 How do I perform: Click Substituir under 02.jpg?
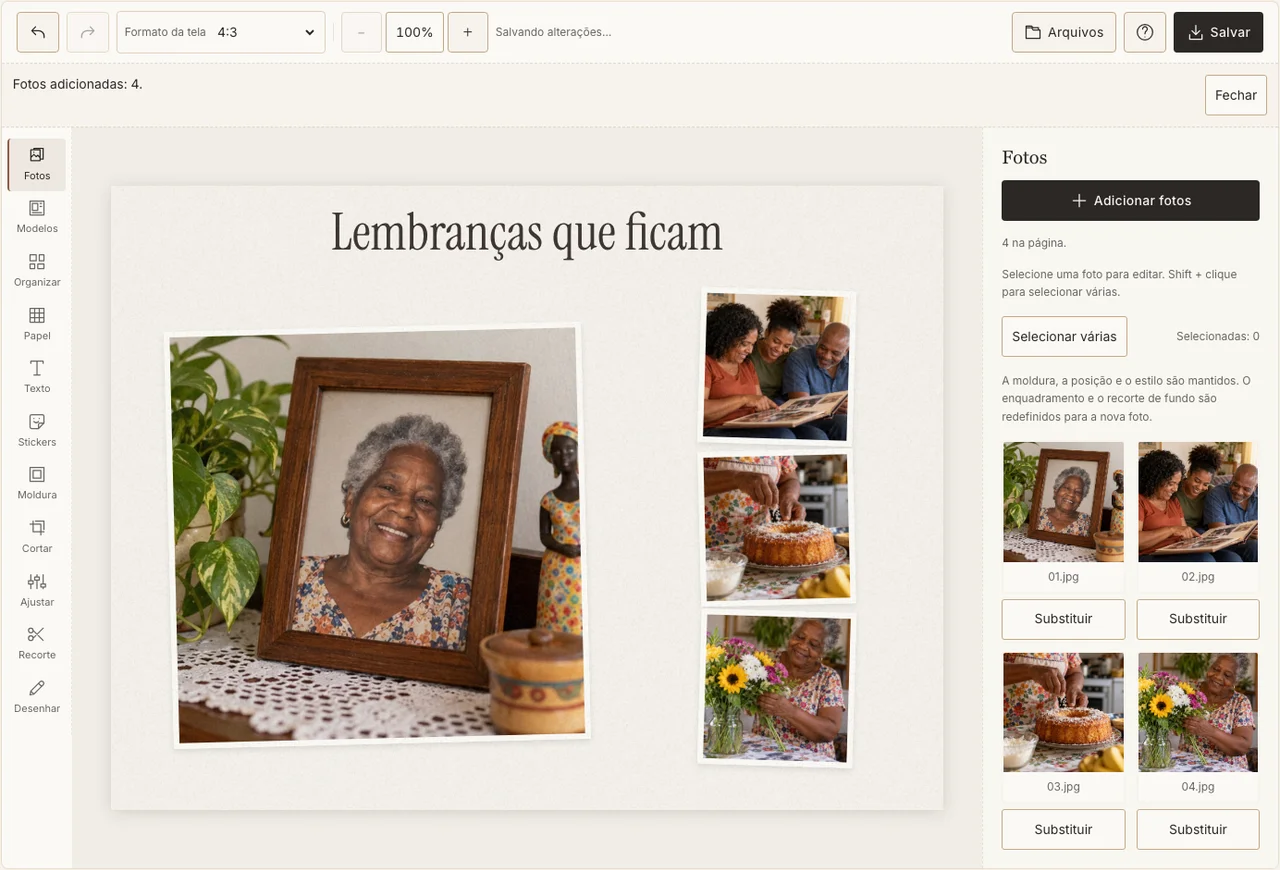point(1198,619)
